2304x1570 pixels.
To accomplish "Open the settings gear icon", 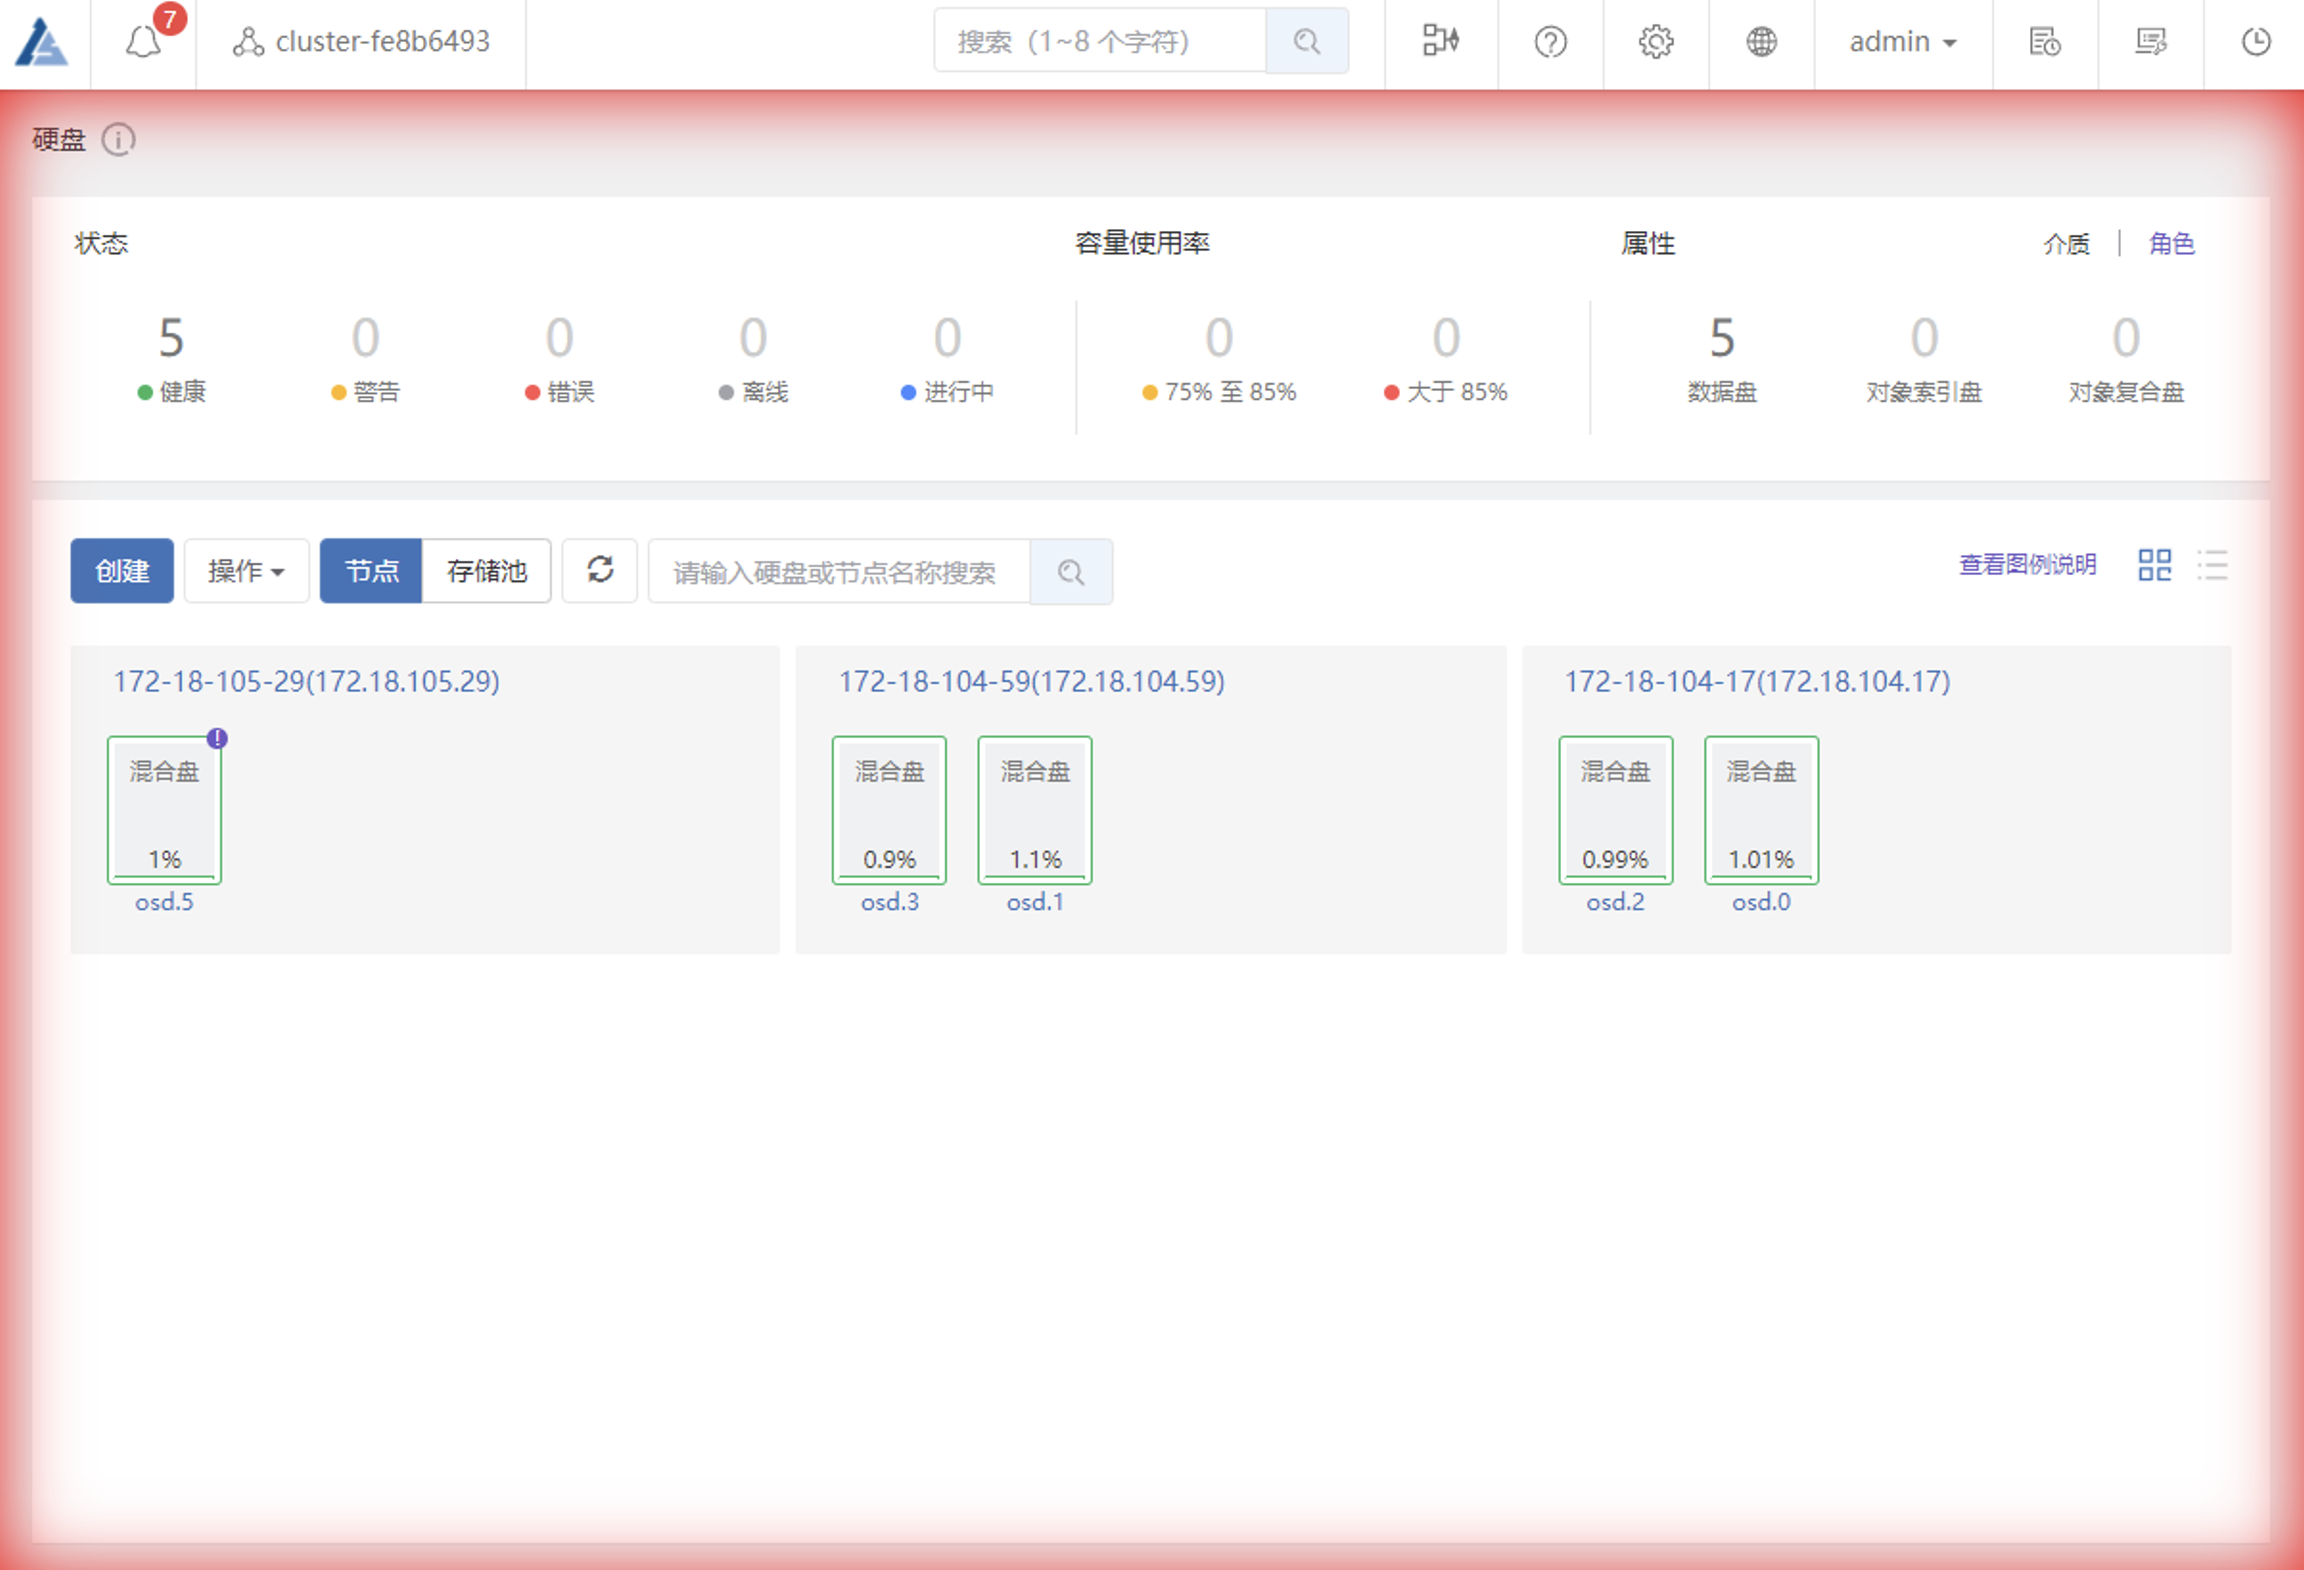I will 1656,42.
